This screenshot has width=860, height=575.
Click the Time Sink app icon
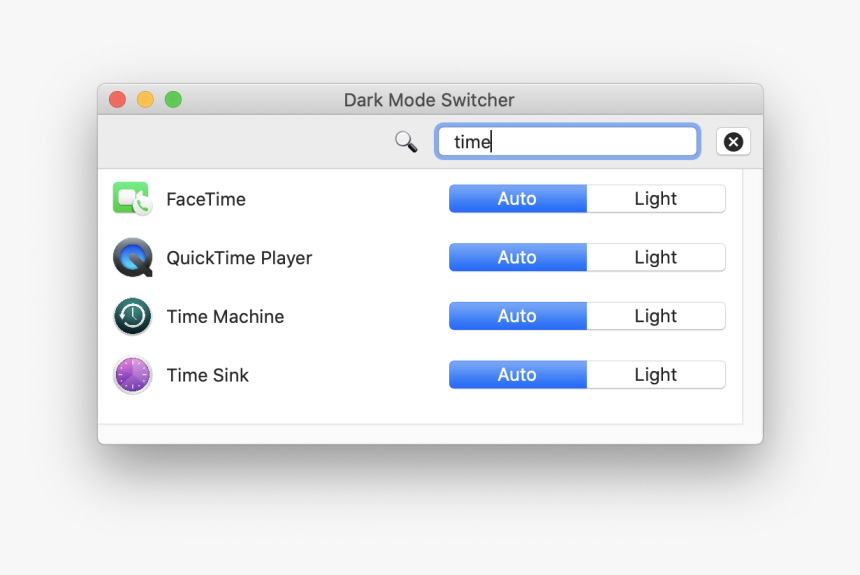(x=132, y=375)
